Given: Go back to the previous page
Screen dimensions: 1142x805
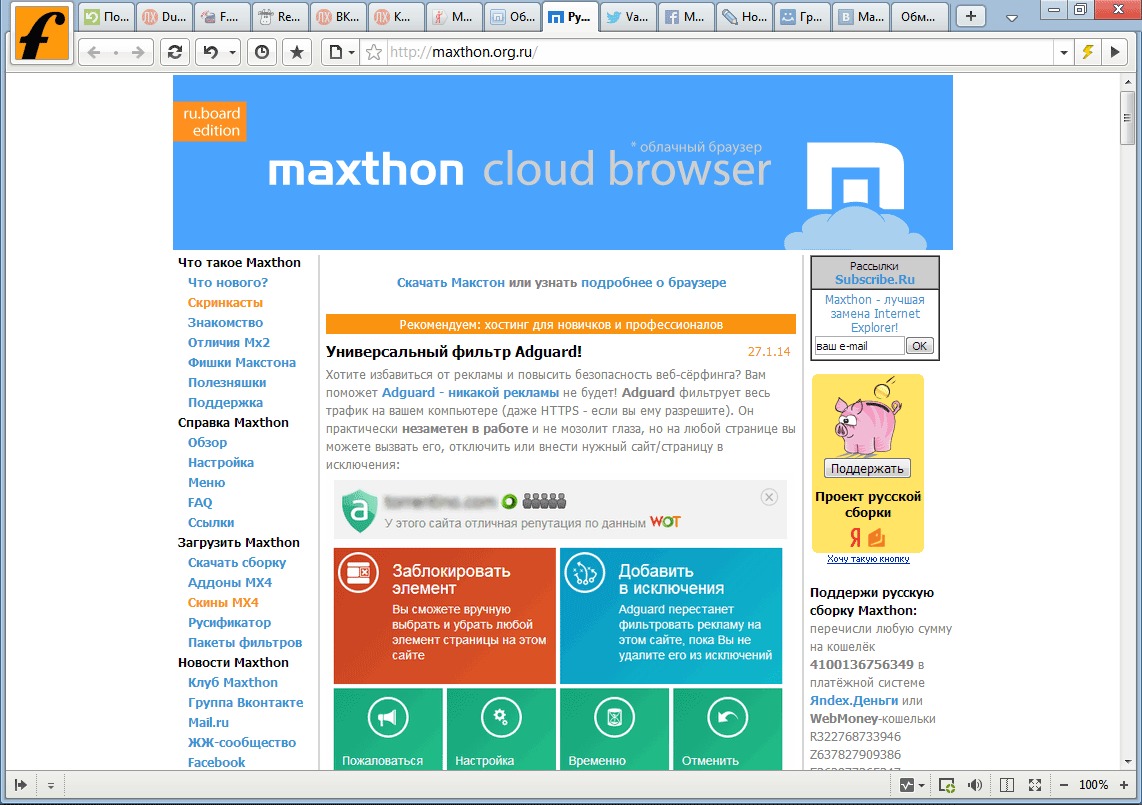Looking at the screenshot, I should click(94, 52).
